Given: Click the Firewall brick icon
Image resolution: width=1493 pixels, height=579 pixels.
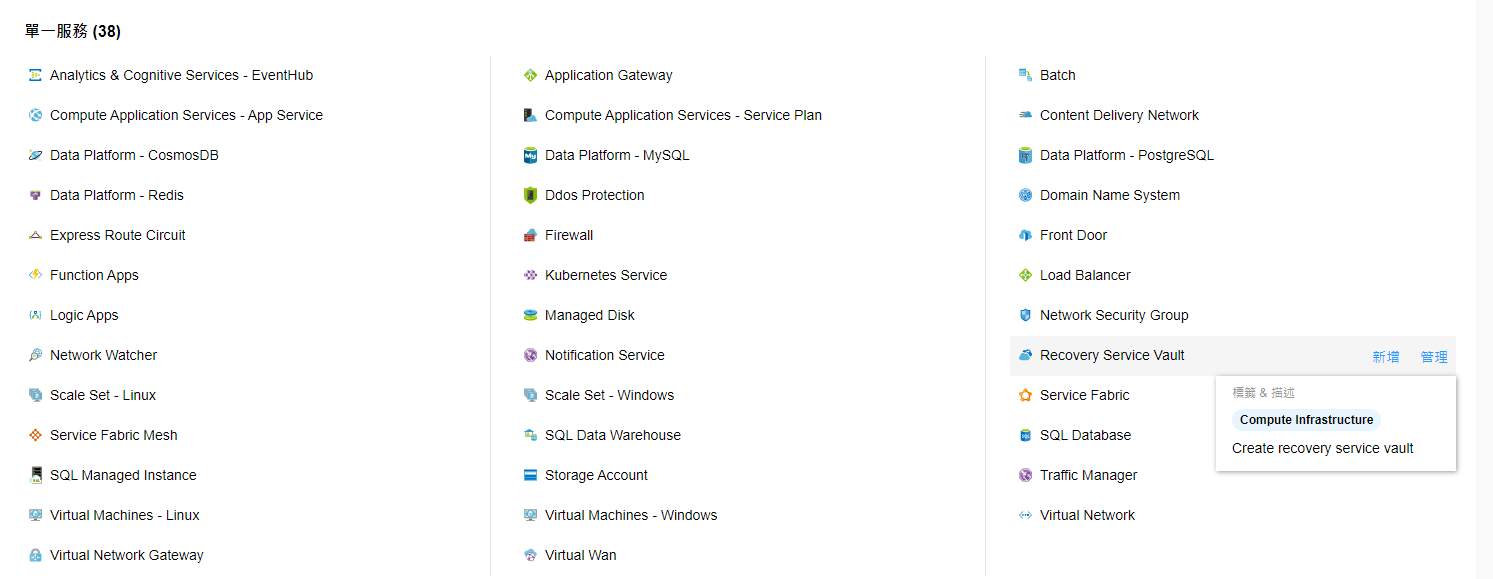Looking at the screenshot, I should 531,235.
